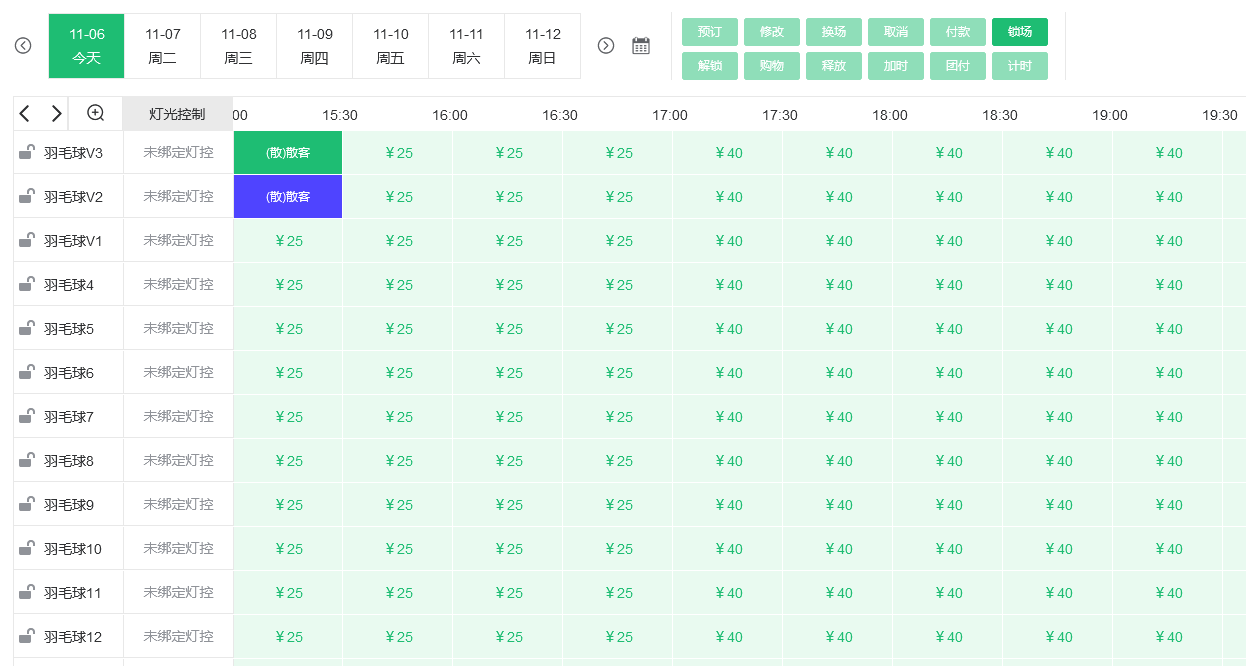
Task: Toggle the lock on 羽毛球9 court
Action: point(27,504)
